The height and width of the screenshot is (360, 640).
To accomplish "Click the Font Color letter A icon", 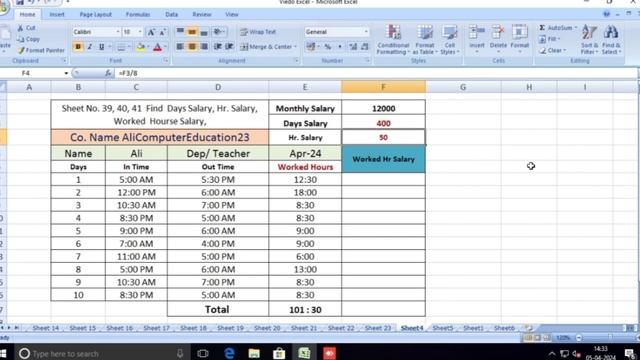I will (x=158, y=47).
